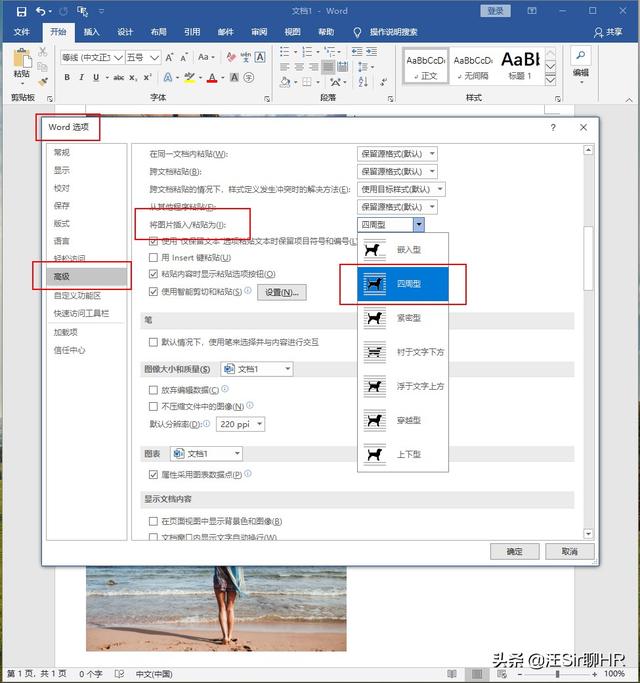This screenshot has height=683, width=640.
Task: Apply superscript formatting
Action: tap(147, 78)
